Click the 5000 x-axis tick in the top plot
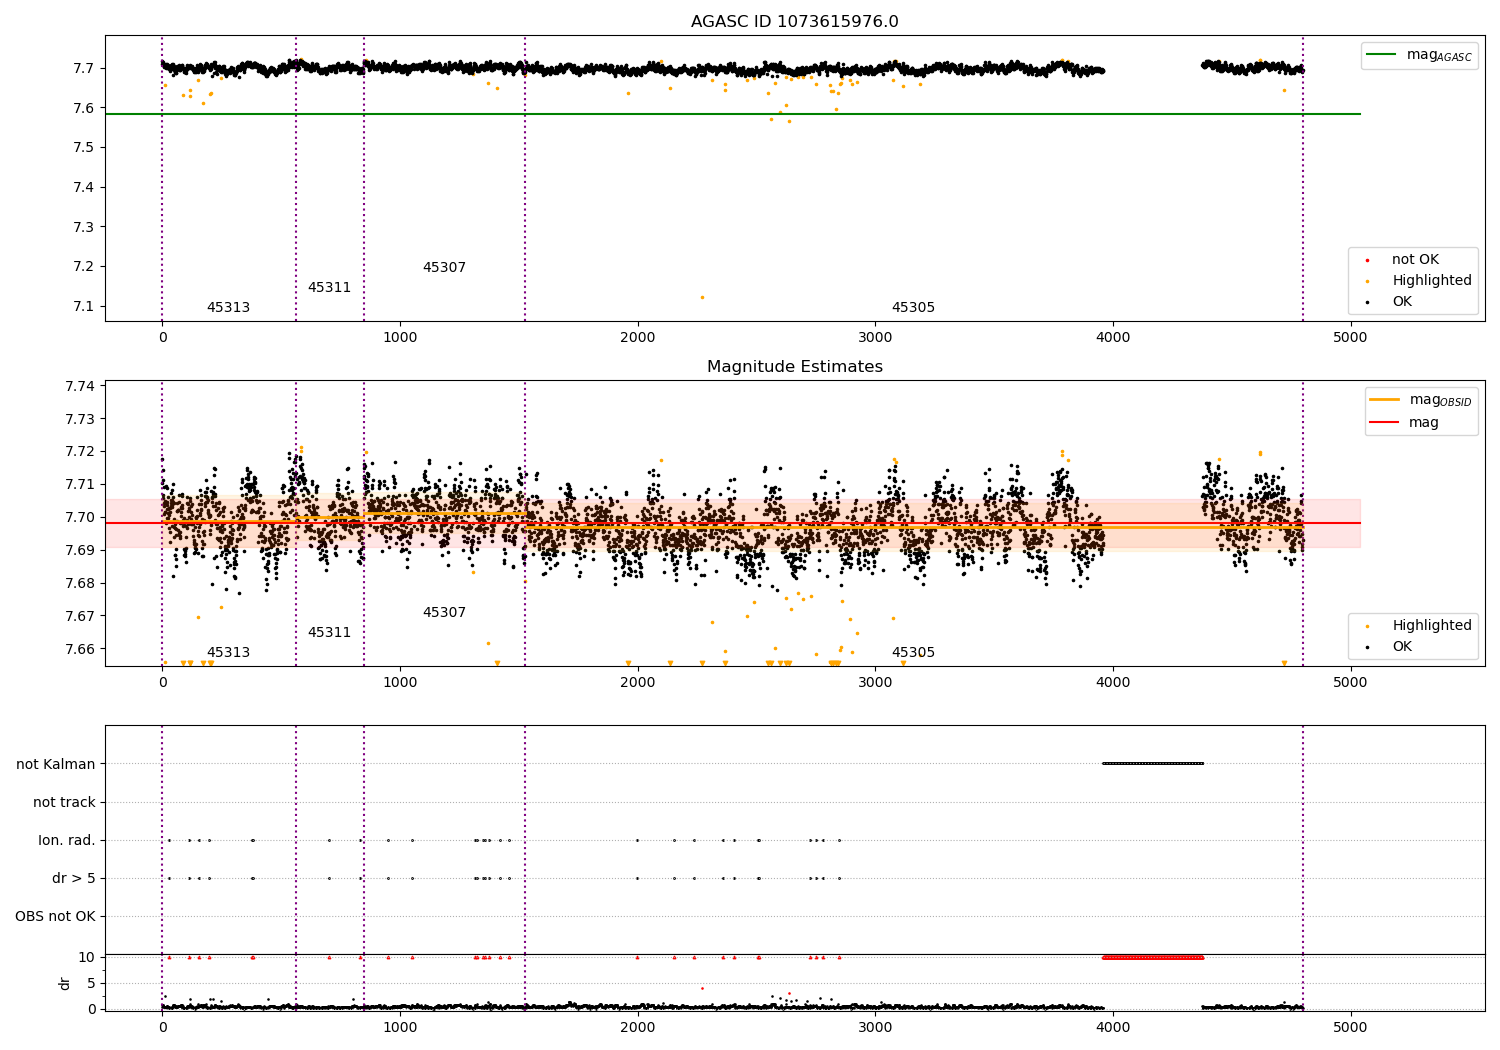 click(1350, 338)
